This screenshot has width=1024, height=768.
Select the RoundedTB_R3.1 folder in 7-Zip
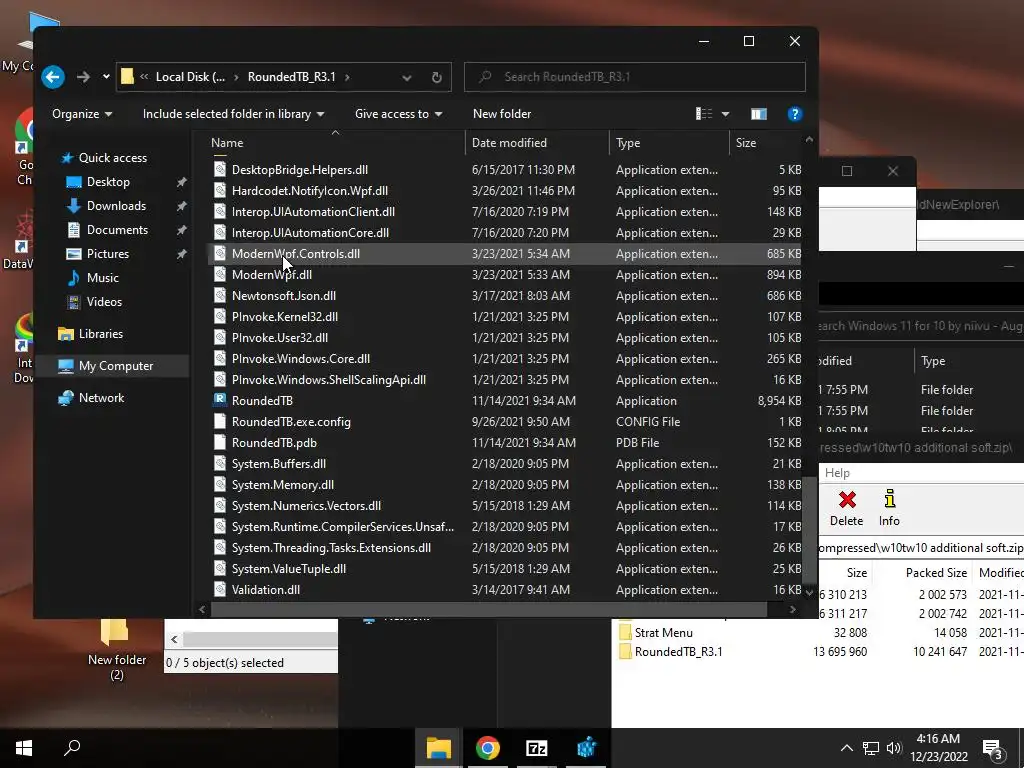pos(679,652)
